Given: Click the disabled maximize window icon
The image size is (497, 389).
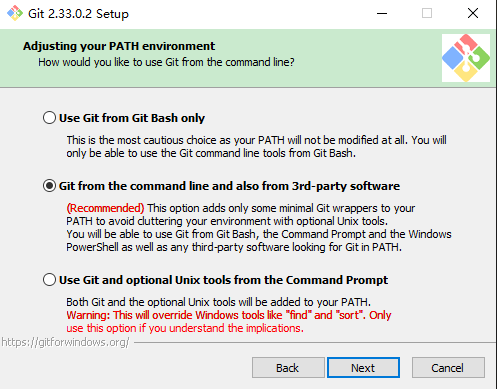Looking at the screenshot, I should pos(427,13).
